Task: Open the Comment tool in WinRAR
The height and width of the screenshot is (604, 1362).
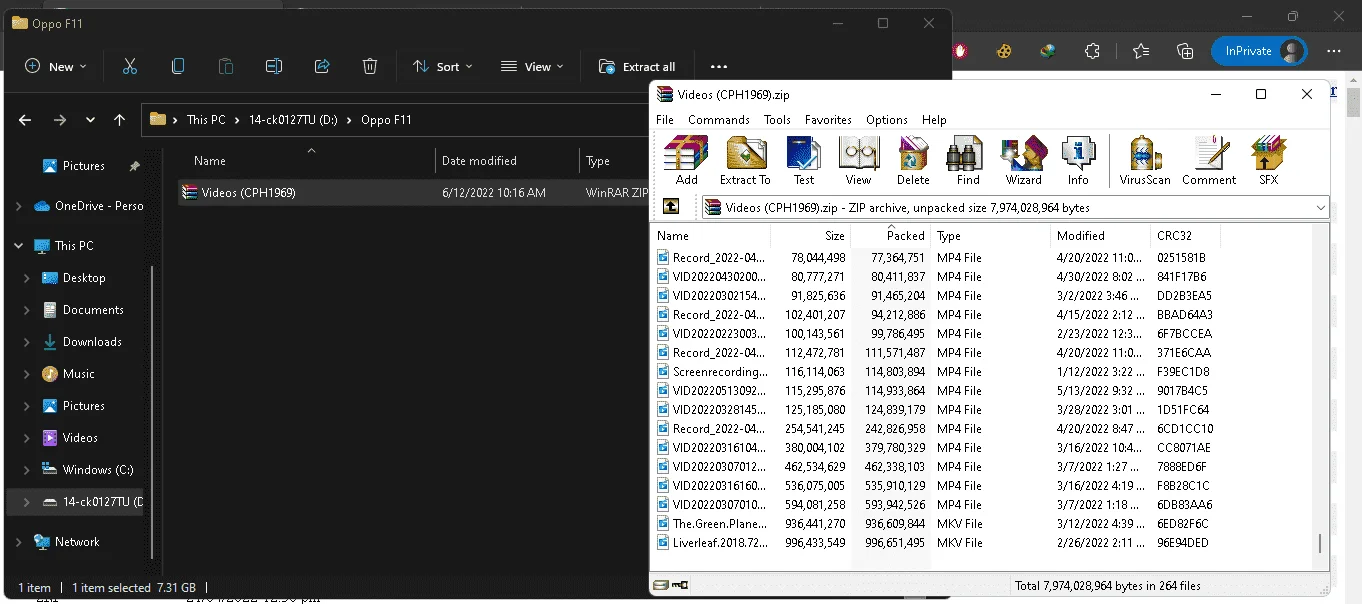Action: 1209,160
